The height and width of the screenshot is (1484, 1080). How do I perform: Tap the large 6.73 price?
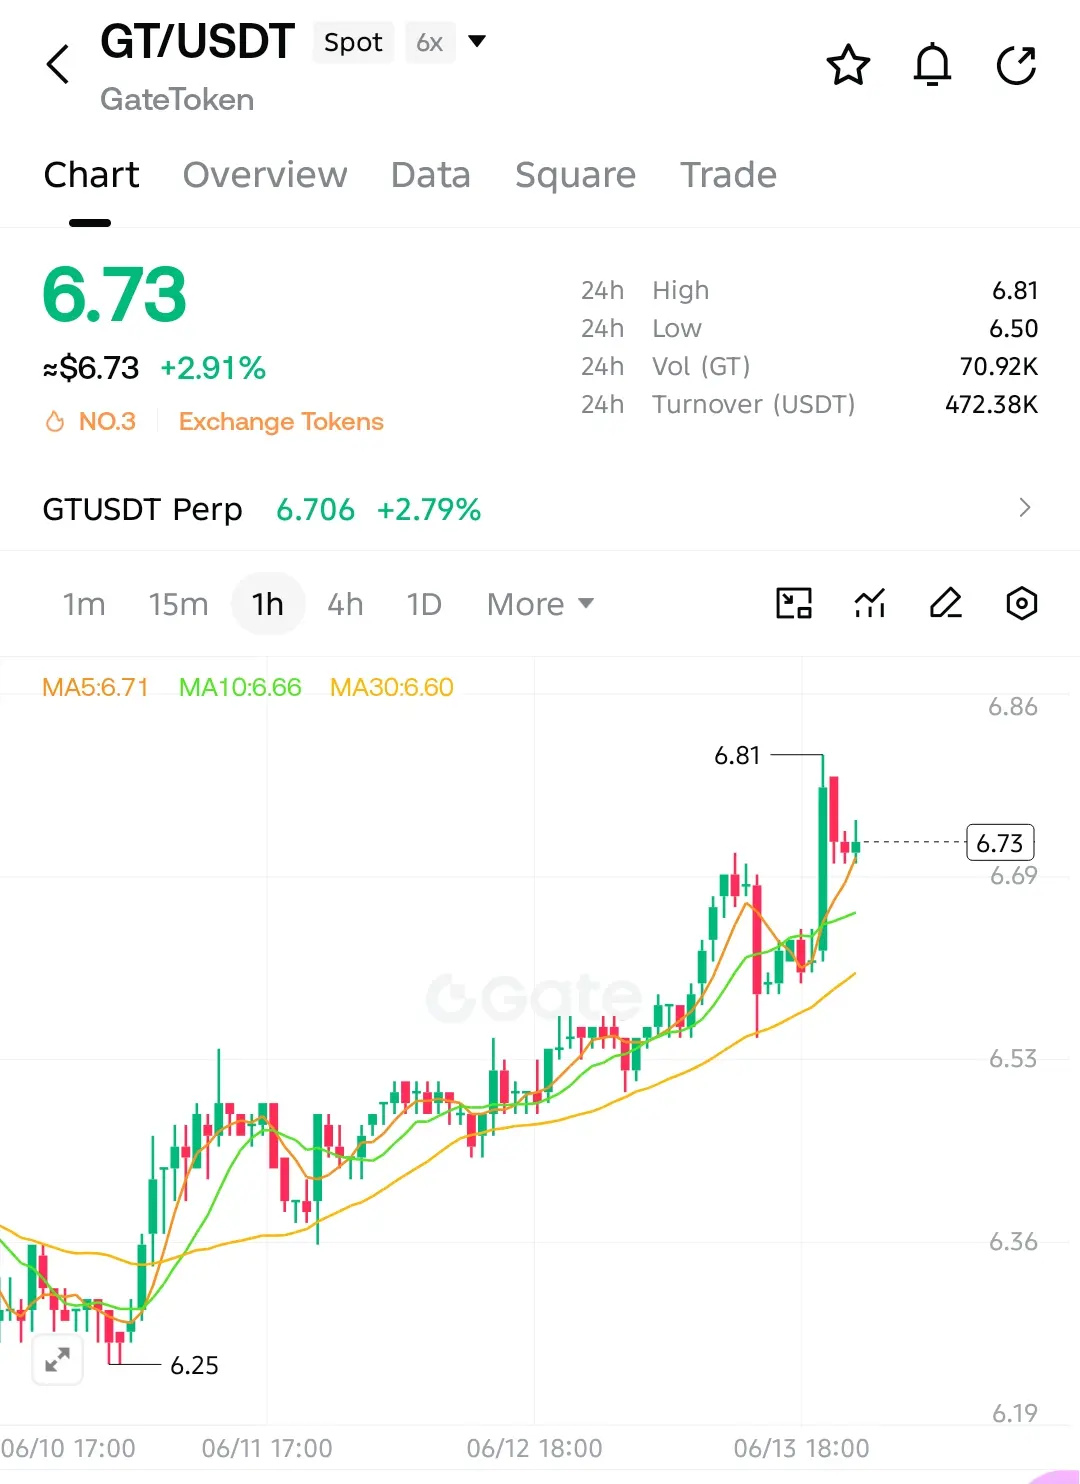114,294
